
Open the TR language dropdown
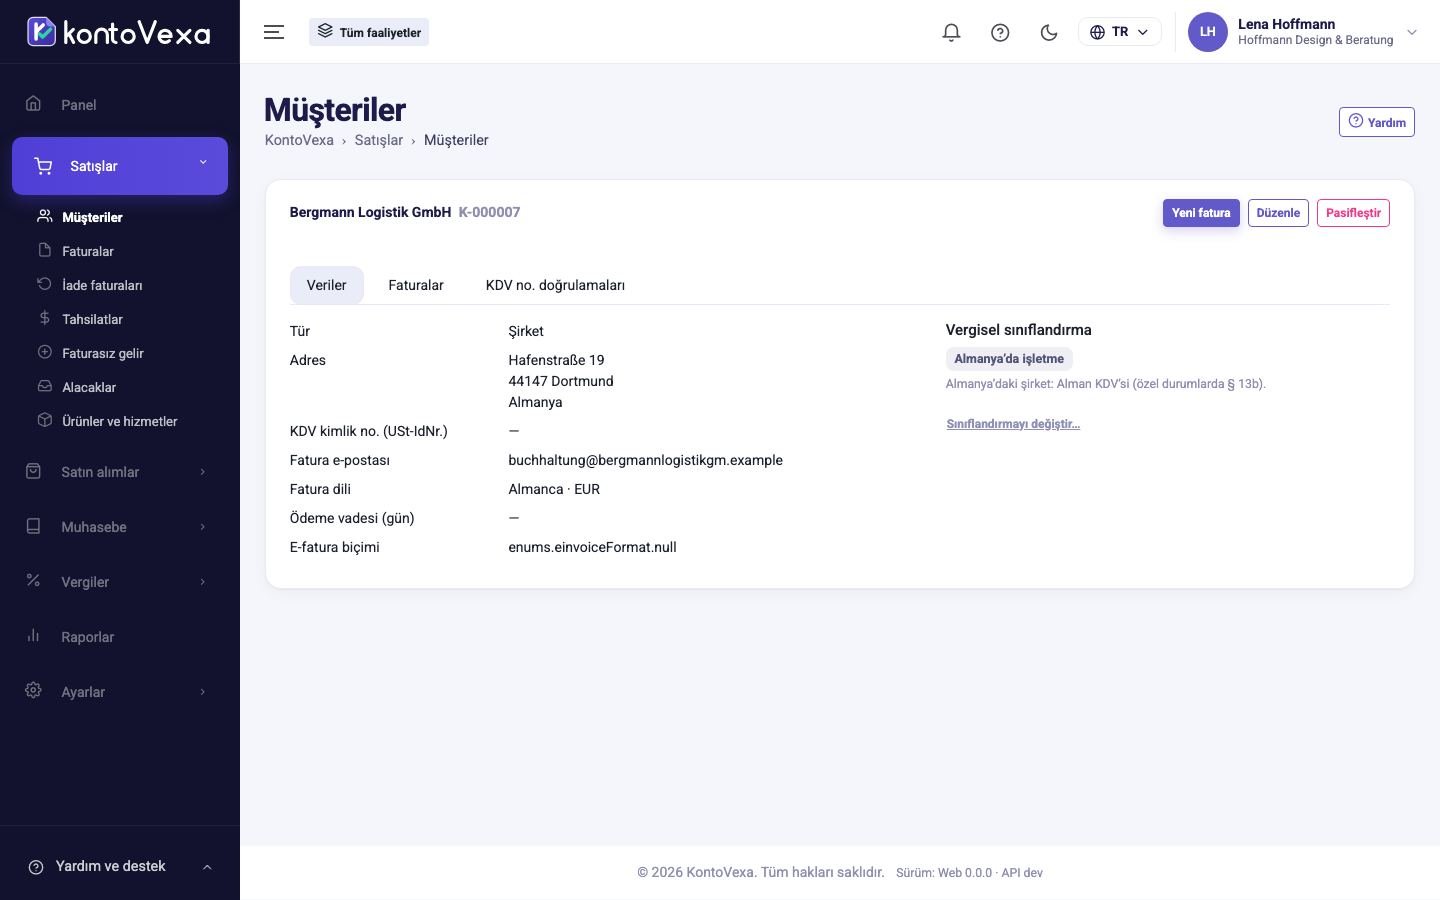click(x=1119, y=32)
